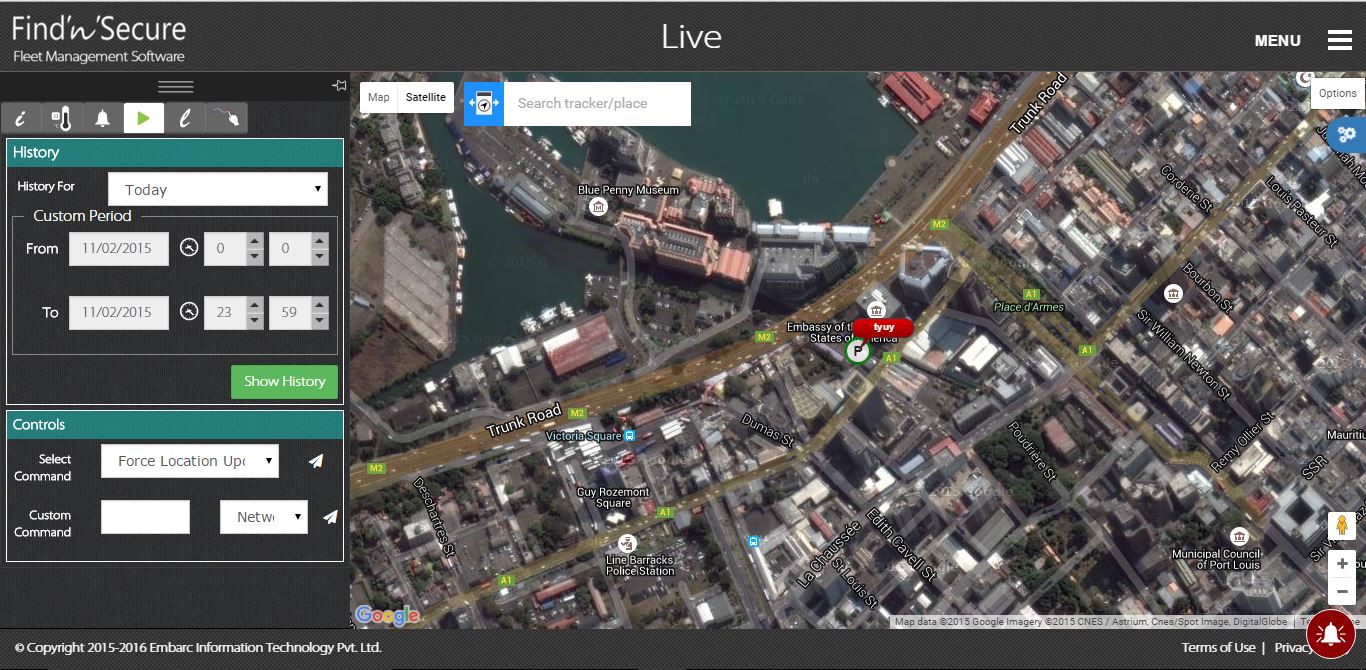Click the Place d'Armes map label
Screen dimensions: 1366x670
1029,307
